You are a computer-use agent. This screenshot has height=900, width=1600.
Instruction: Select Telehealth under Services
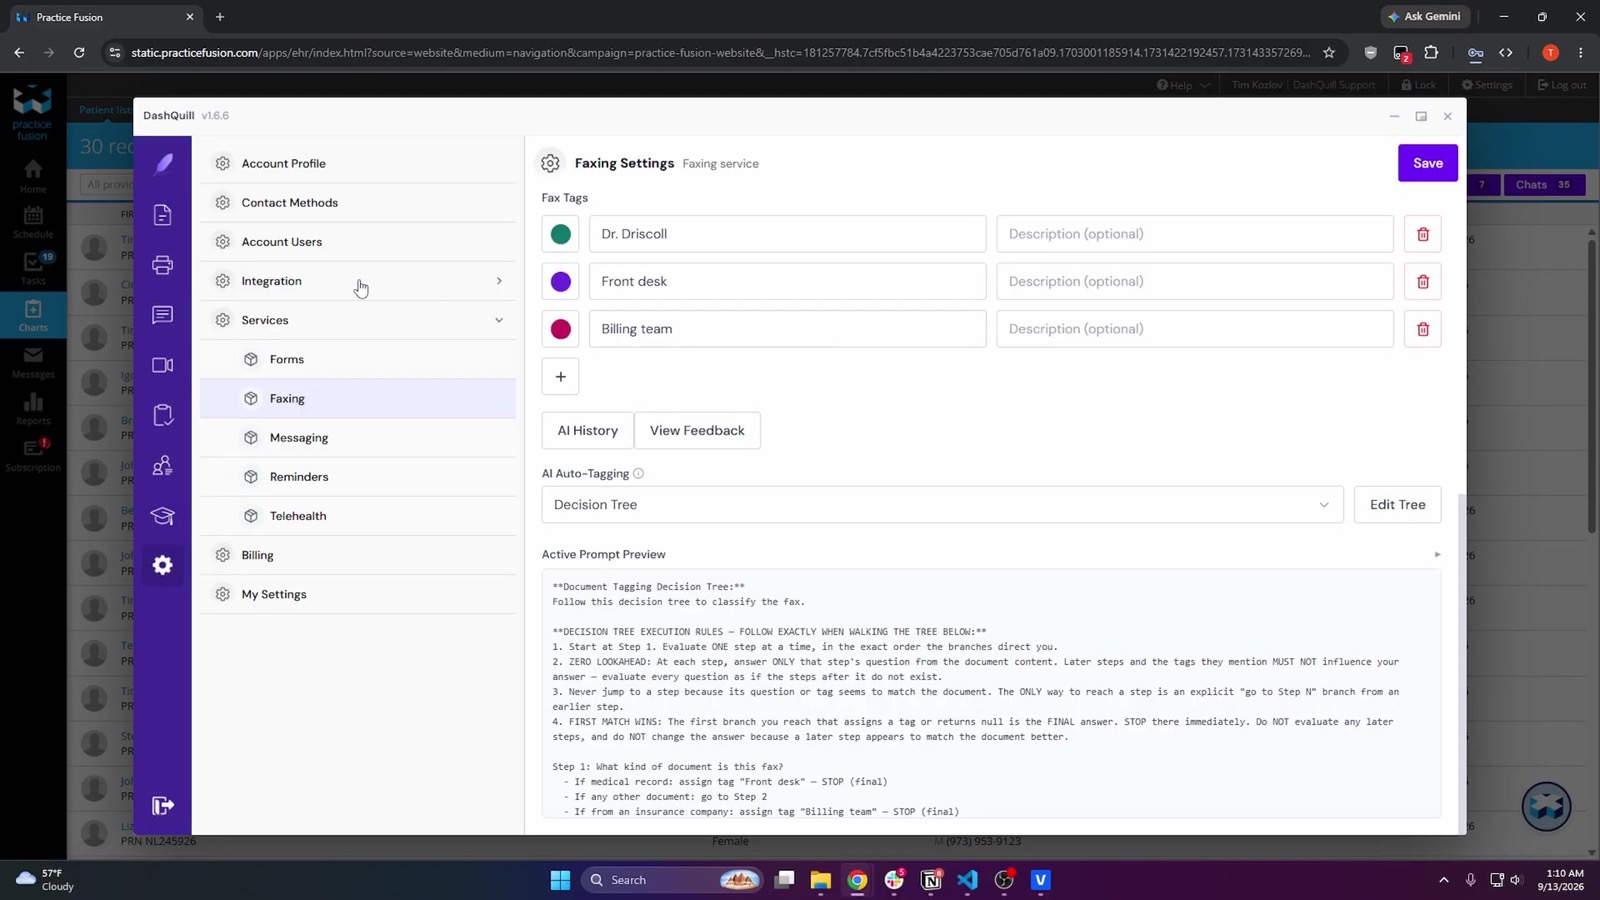358,516
